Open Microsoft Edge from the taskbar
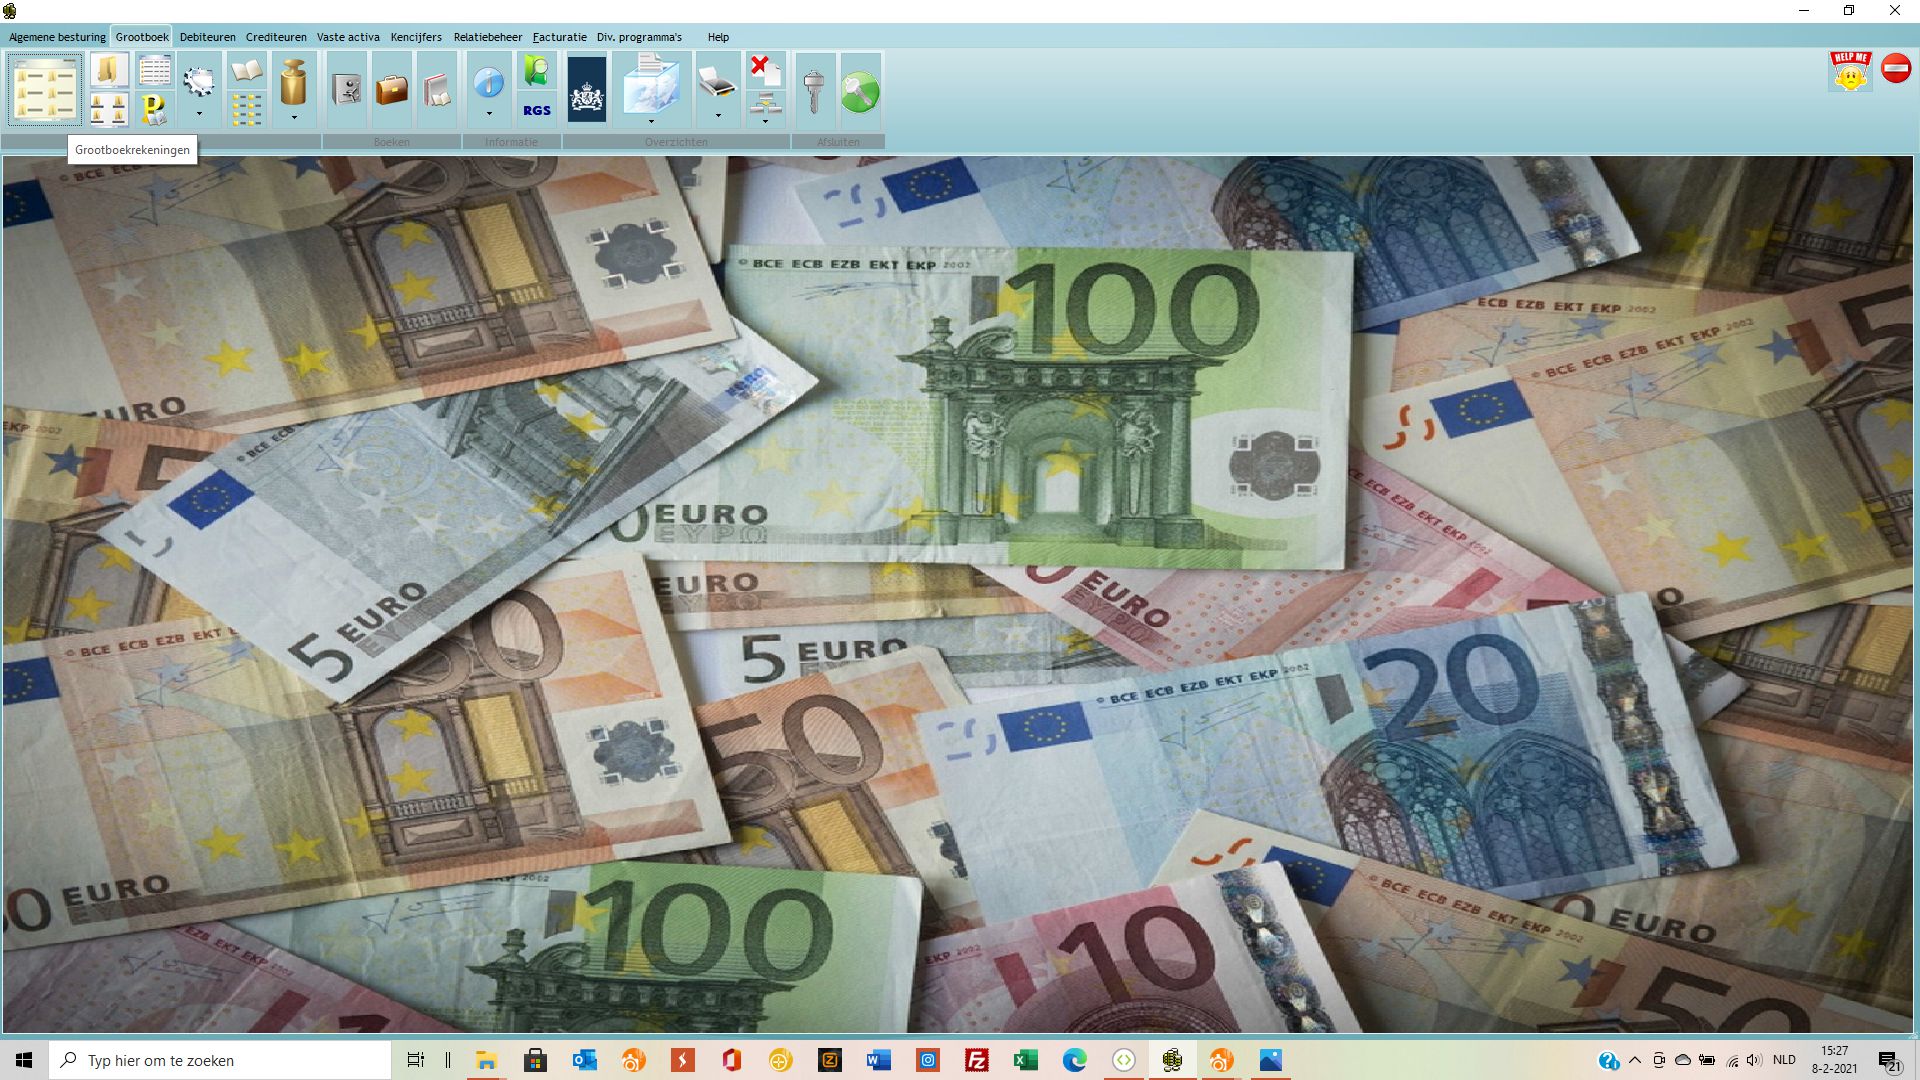The height and width of the screenshot is (1080, 1920). [x=1075, y=1060]
